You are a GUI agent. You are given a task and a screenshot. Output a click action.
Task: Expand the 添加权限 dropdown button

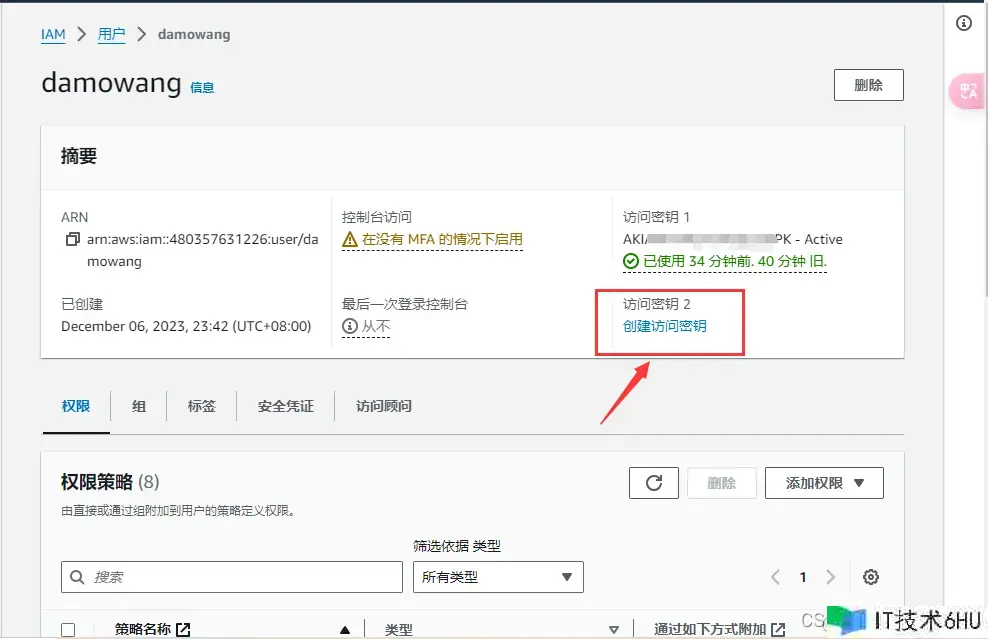[x=824, y=483]
